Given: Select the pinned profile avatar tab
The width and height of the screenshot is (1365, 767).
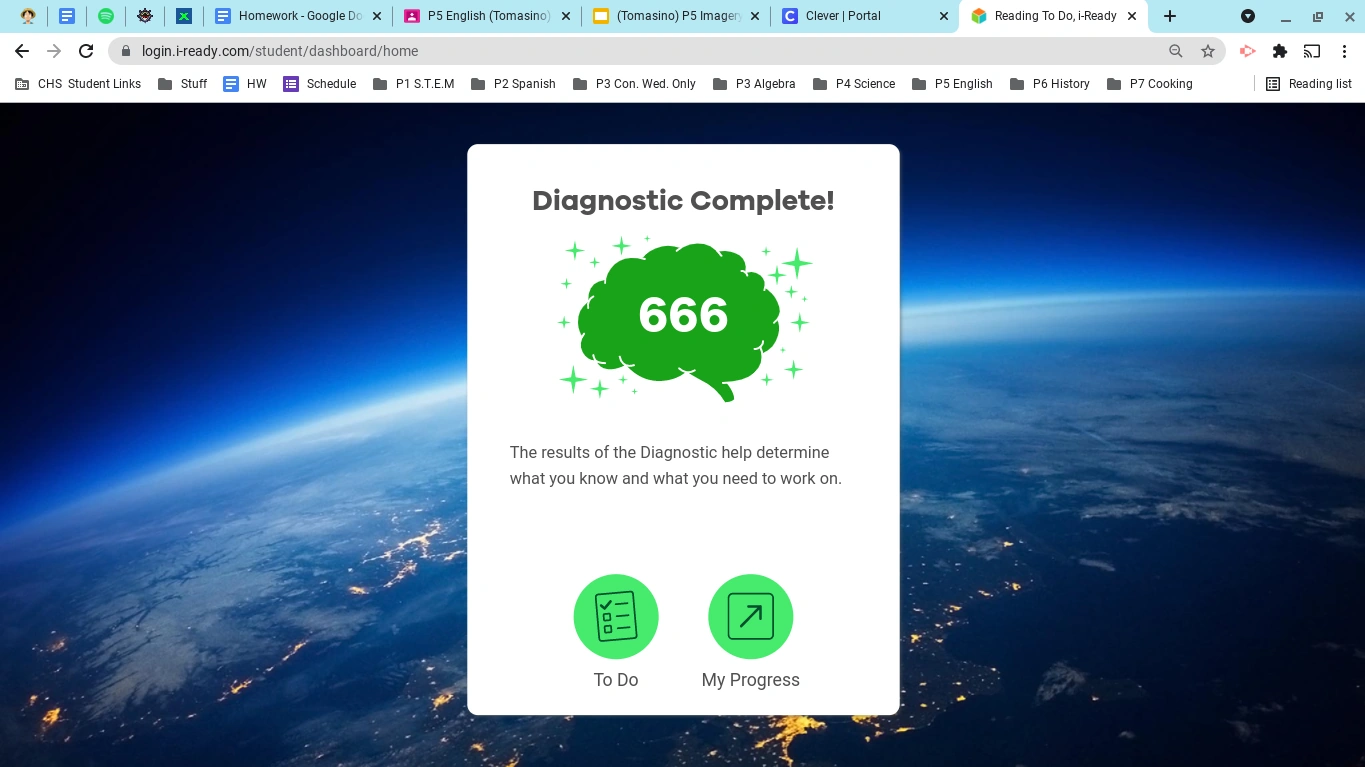Looking at the screenshot, I should (x=28, y=16).
